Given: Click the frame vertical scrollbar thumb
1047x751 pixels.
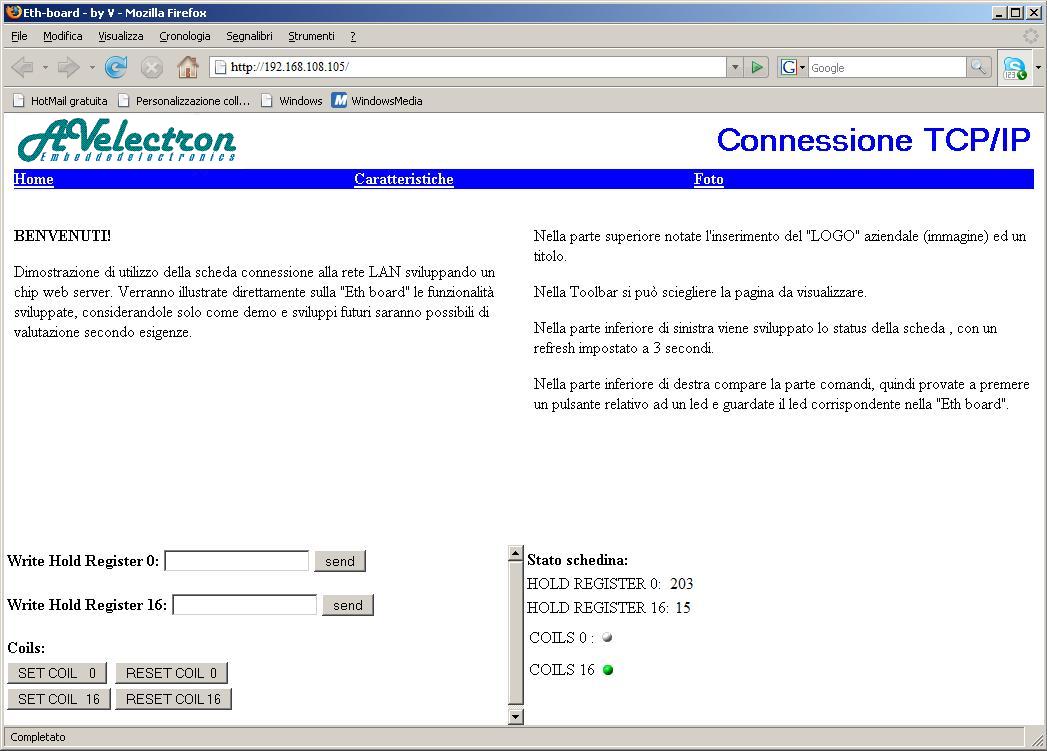Looking at the screenshot, I should coord(515,633).
